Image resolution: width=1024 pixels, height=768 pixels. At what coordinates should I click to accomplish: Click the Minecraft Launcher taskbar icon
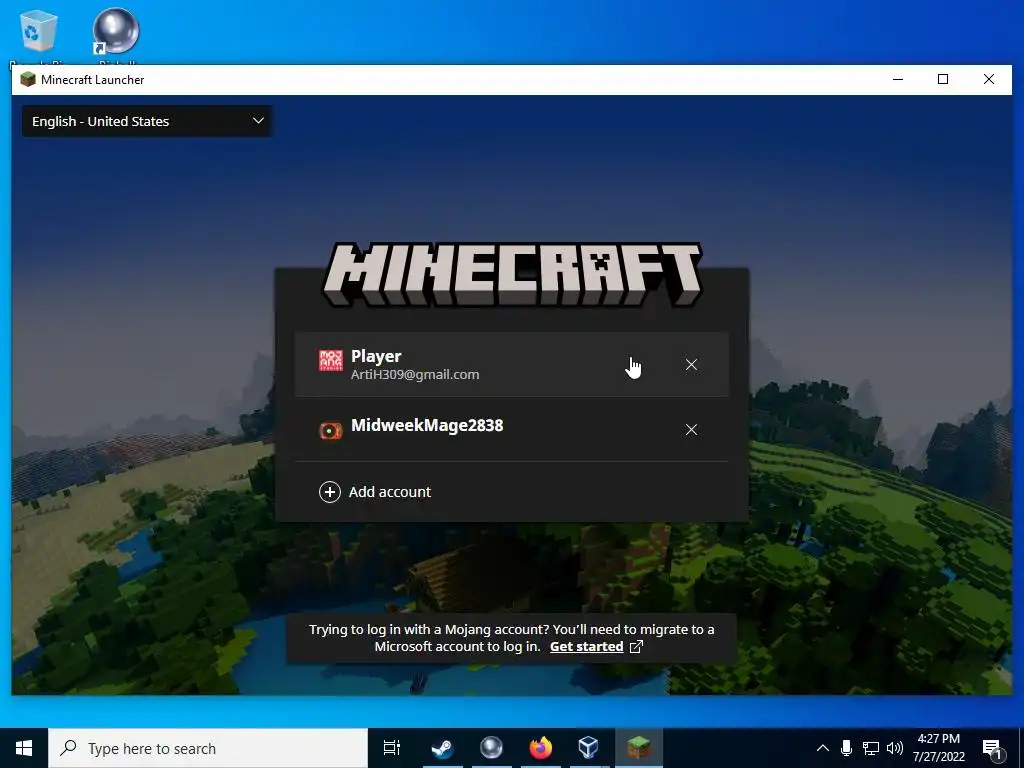point(639,748)
